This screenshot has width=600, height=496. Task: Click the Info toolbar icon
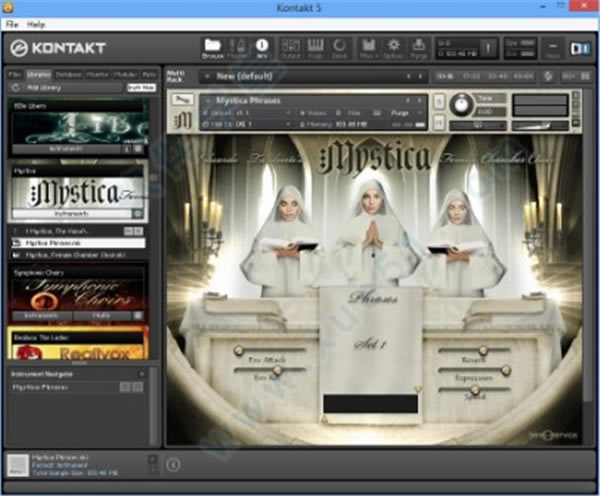pyautogui.click(x=262, y=48)
